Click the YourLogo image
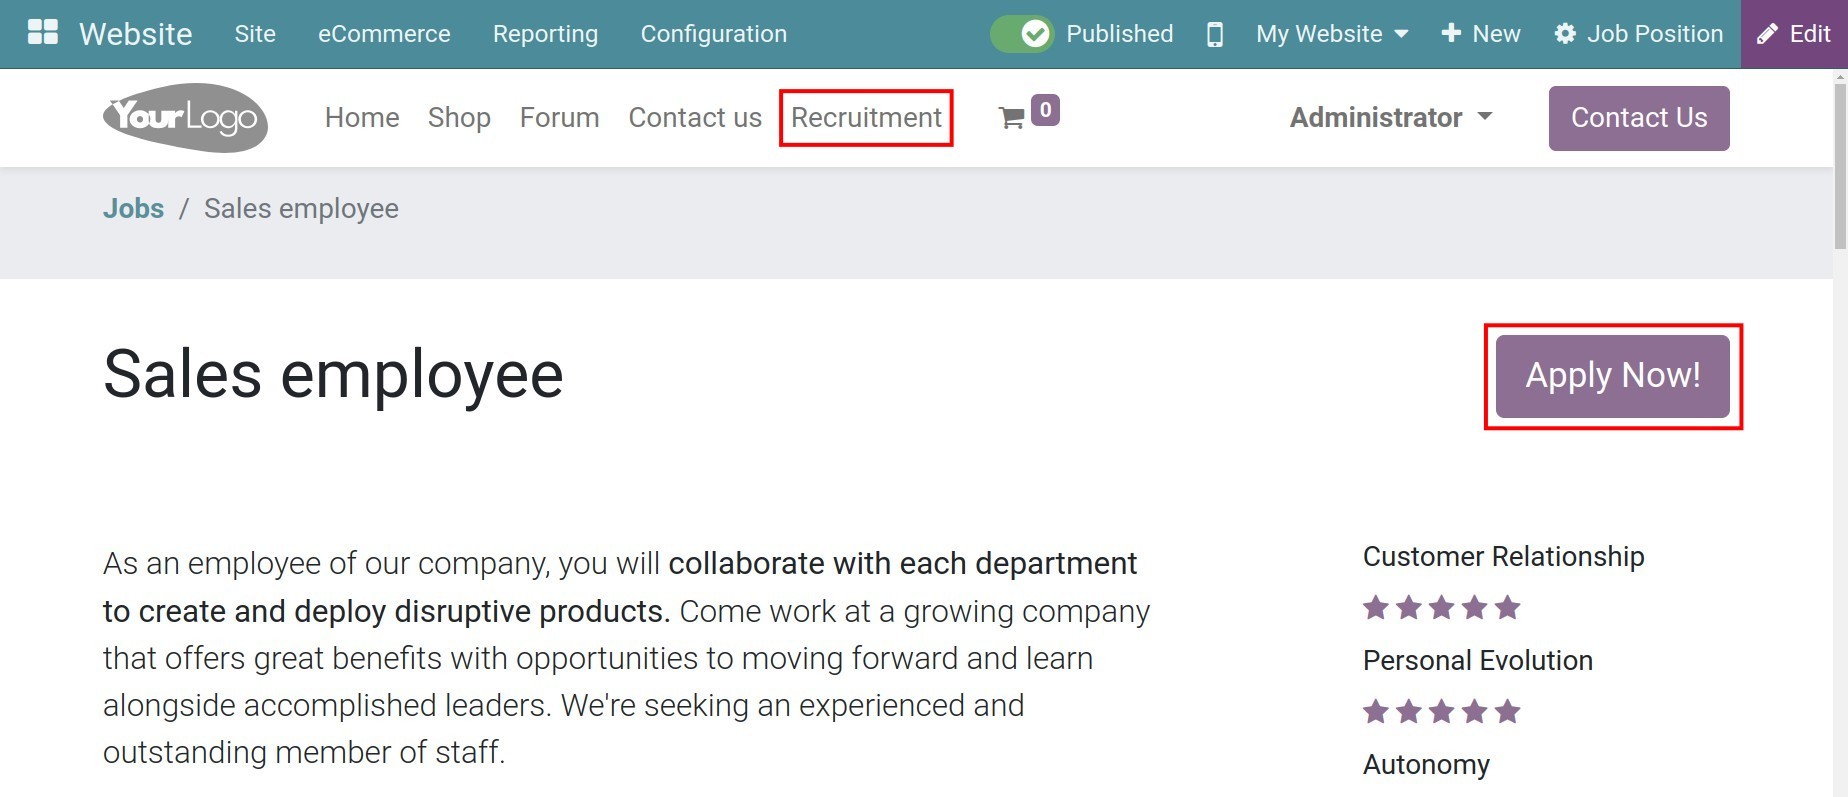 tap(185, 118)
